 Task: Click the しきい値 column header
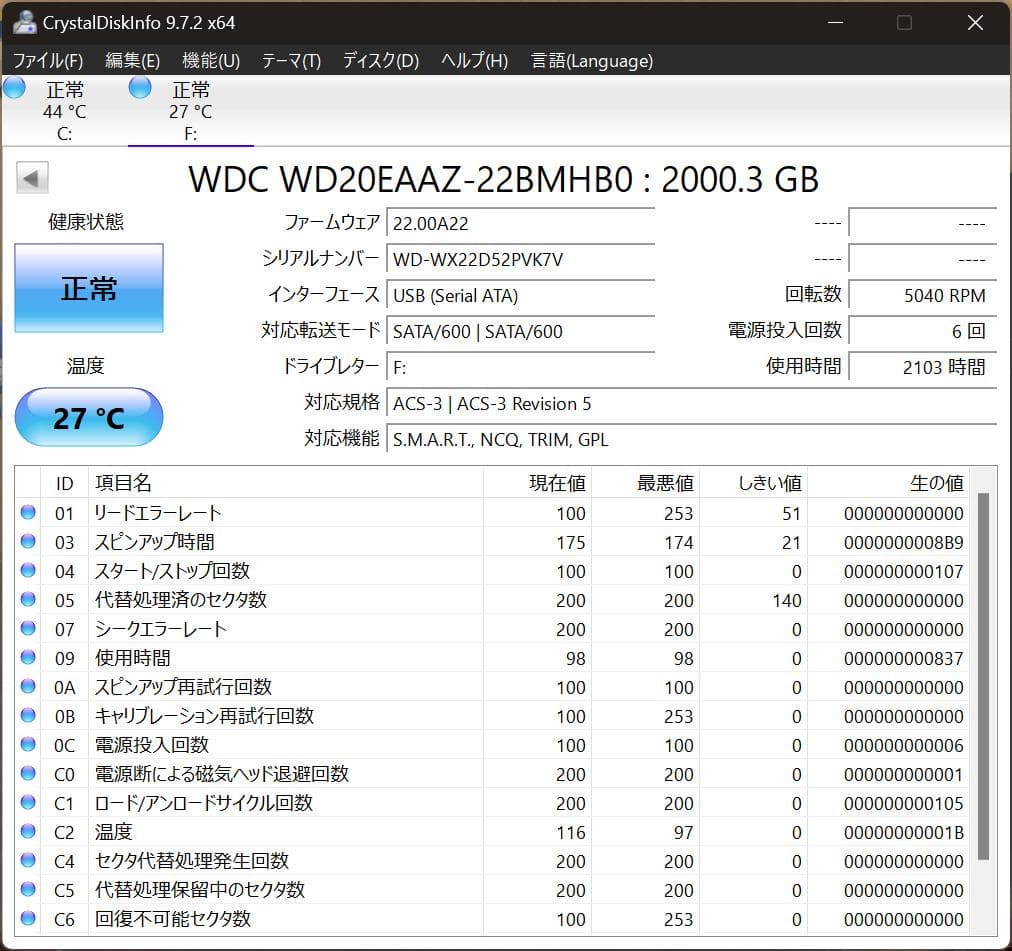pyautogui.click(x=754, y=483)
